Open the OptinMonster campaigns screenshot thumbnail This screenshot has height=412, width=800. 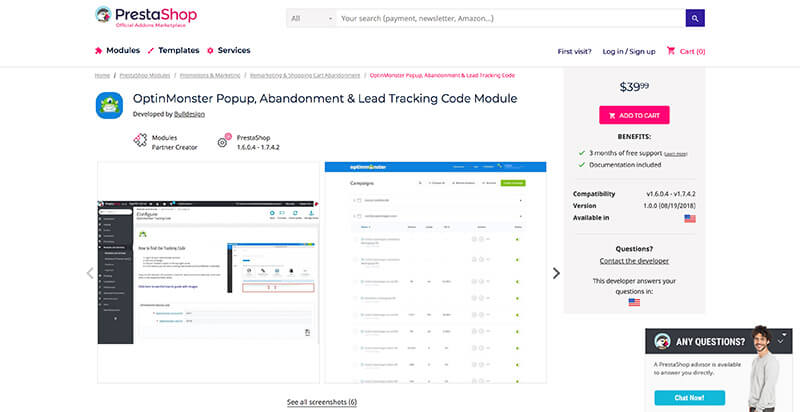[435, 272]
